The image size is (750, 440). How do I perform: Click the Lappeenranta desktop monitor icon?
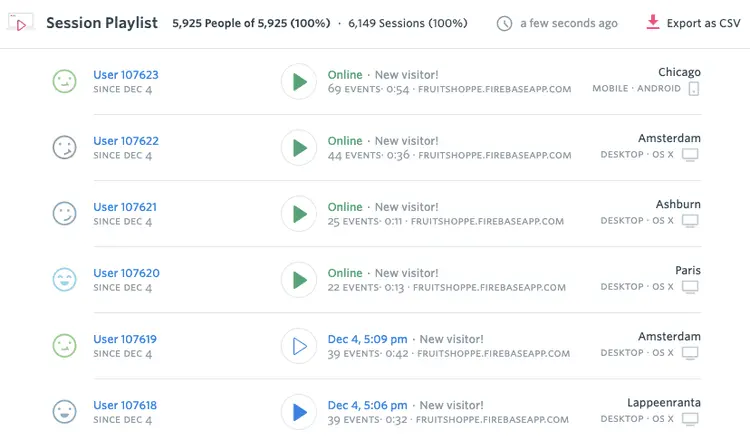pyautogui.click(x=690, y=419)
